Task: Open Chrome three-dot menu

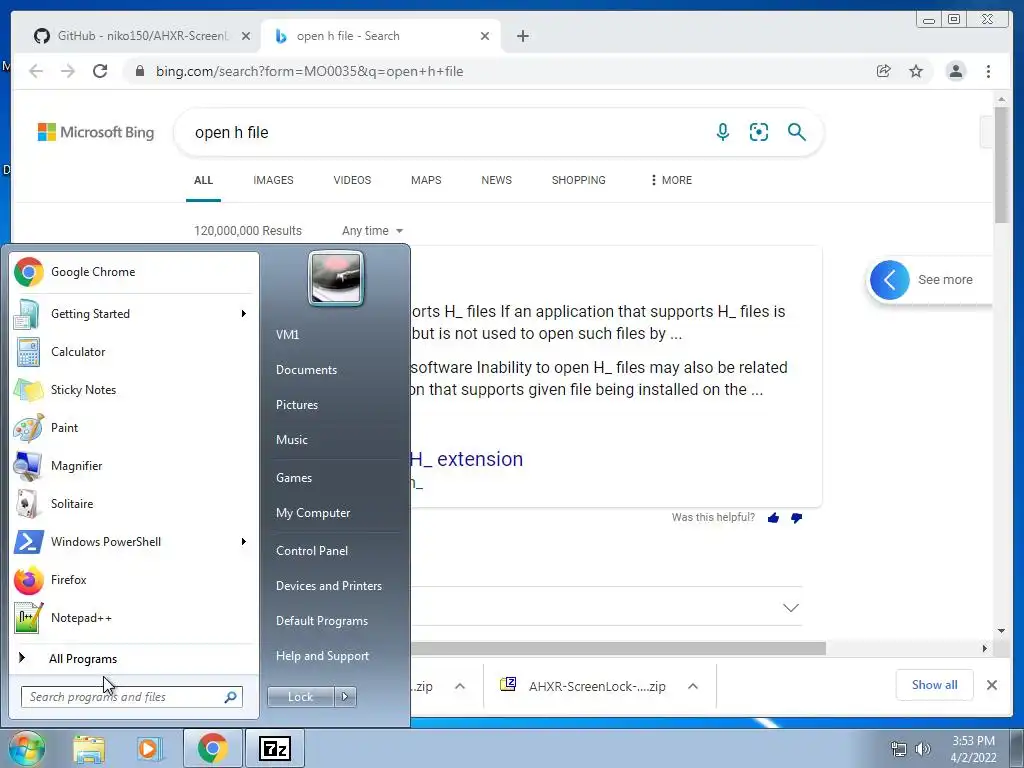Action: pyautogui.click(x=988, y=71)
